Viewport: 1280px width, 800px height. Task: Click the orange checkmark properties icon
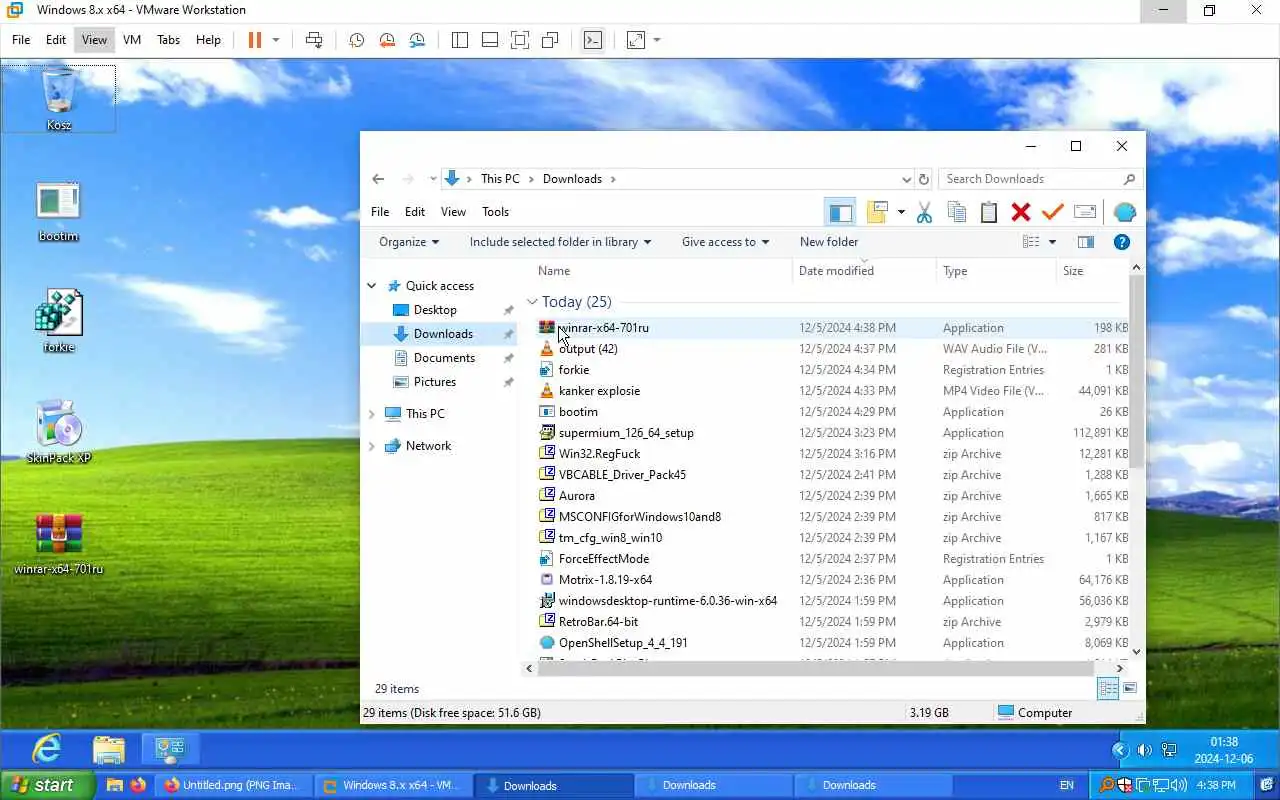click(x=1052, y=212)
